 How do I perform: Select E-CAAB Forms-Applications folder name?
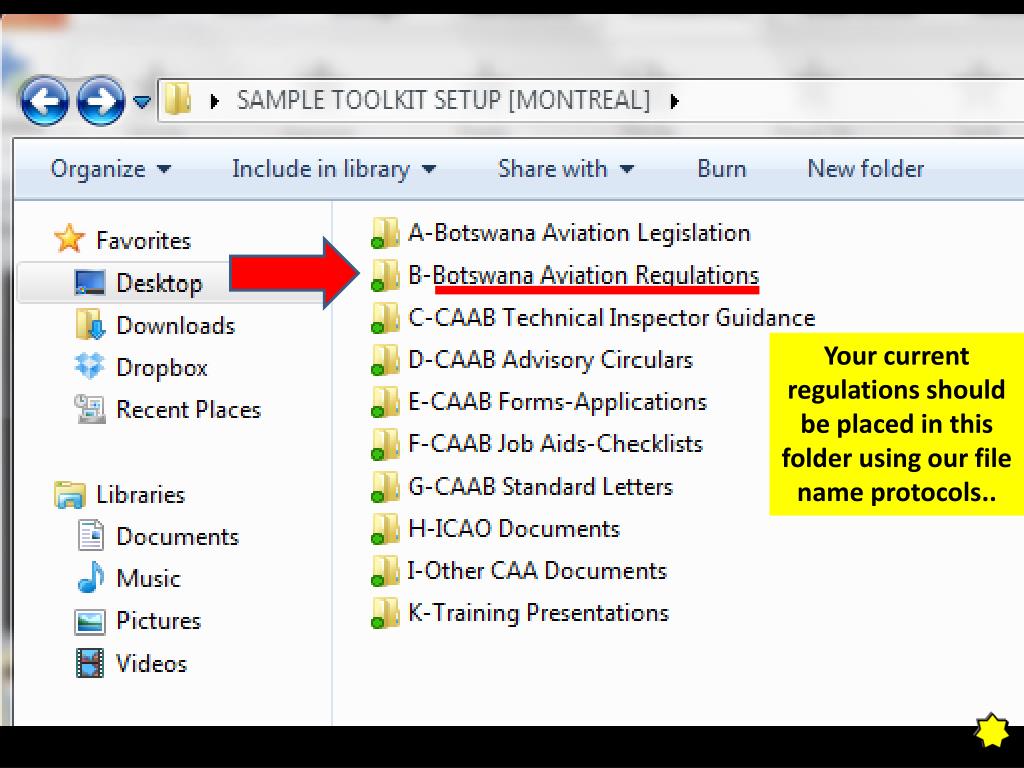(x=558, y=402)
